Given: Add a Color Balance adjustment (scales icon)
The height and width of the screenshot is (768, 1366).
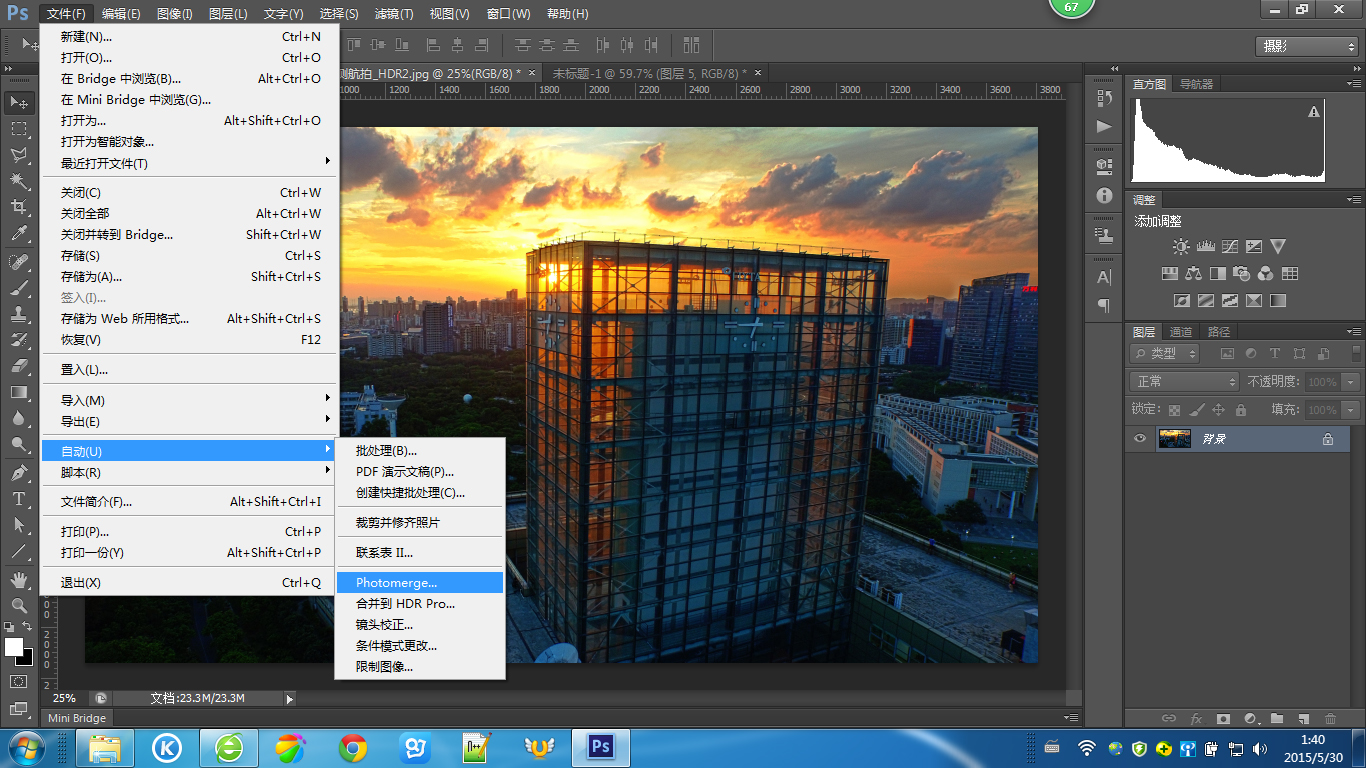Looking at the screenshot, I should click(x=1194, y=274).
